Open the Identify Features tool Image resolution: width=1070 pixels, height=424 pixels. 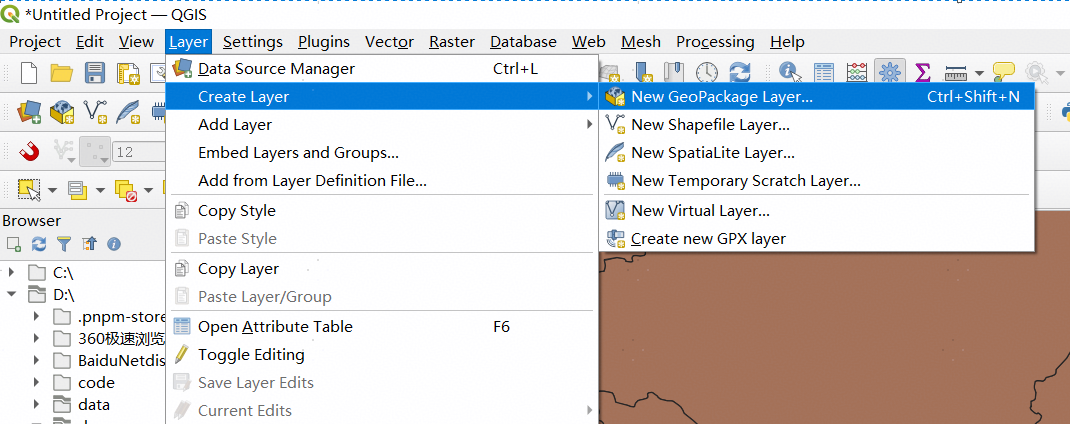pyautogui.click(x=790, y=72)
